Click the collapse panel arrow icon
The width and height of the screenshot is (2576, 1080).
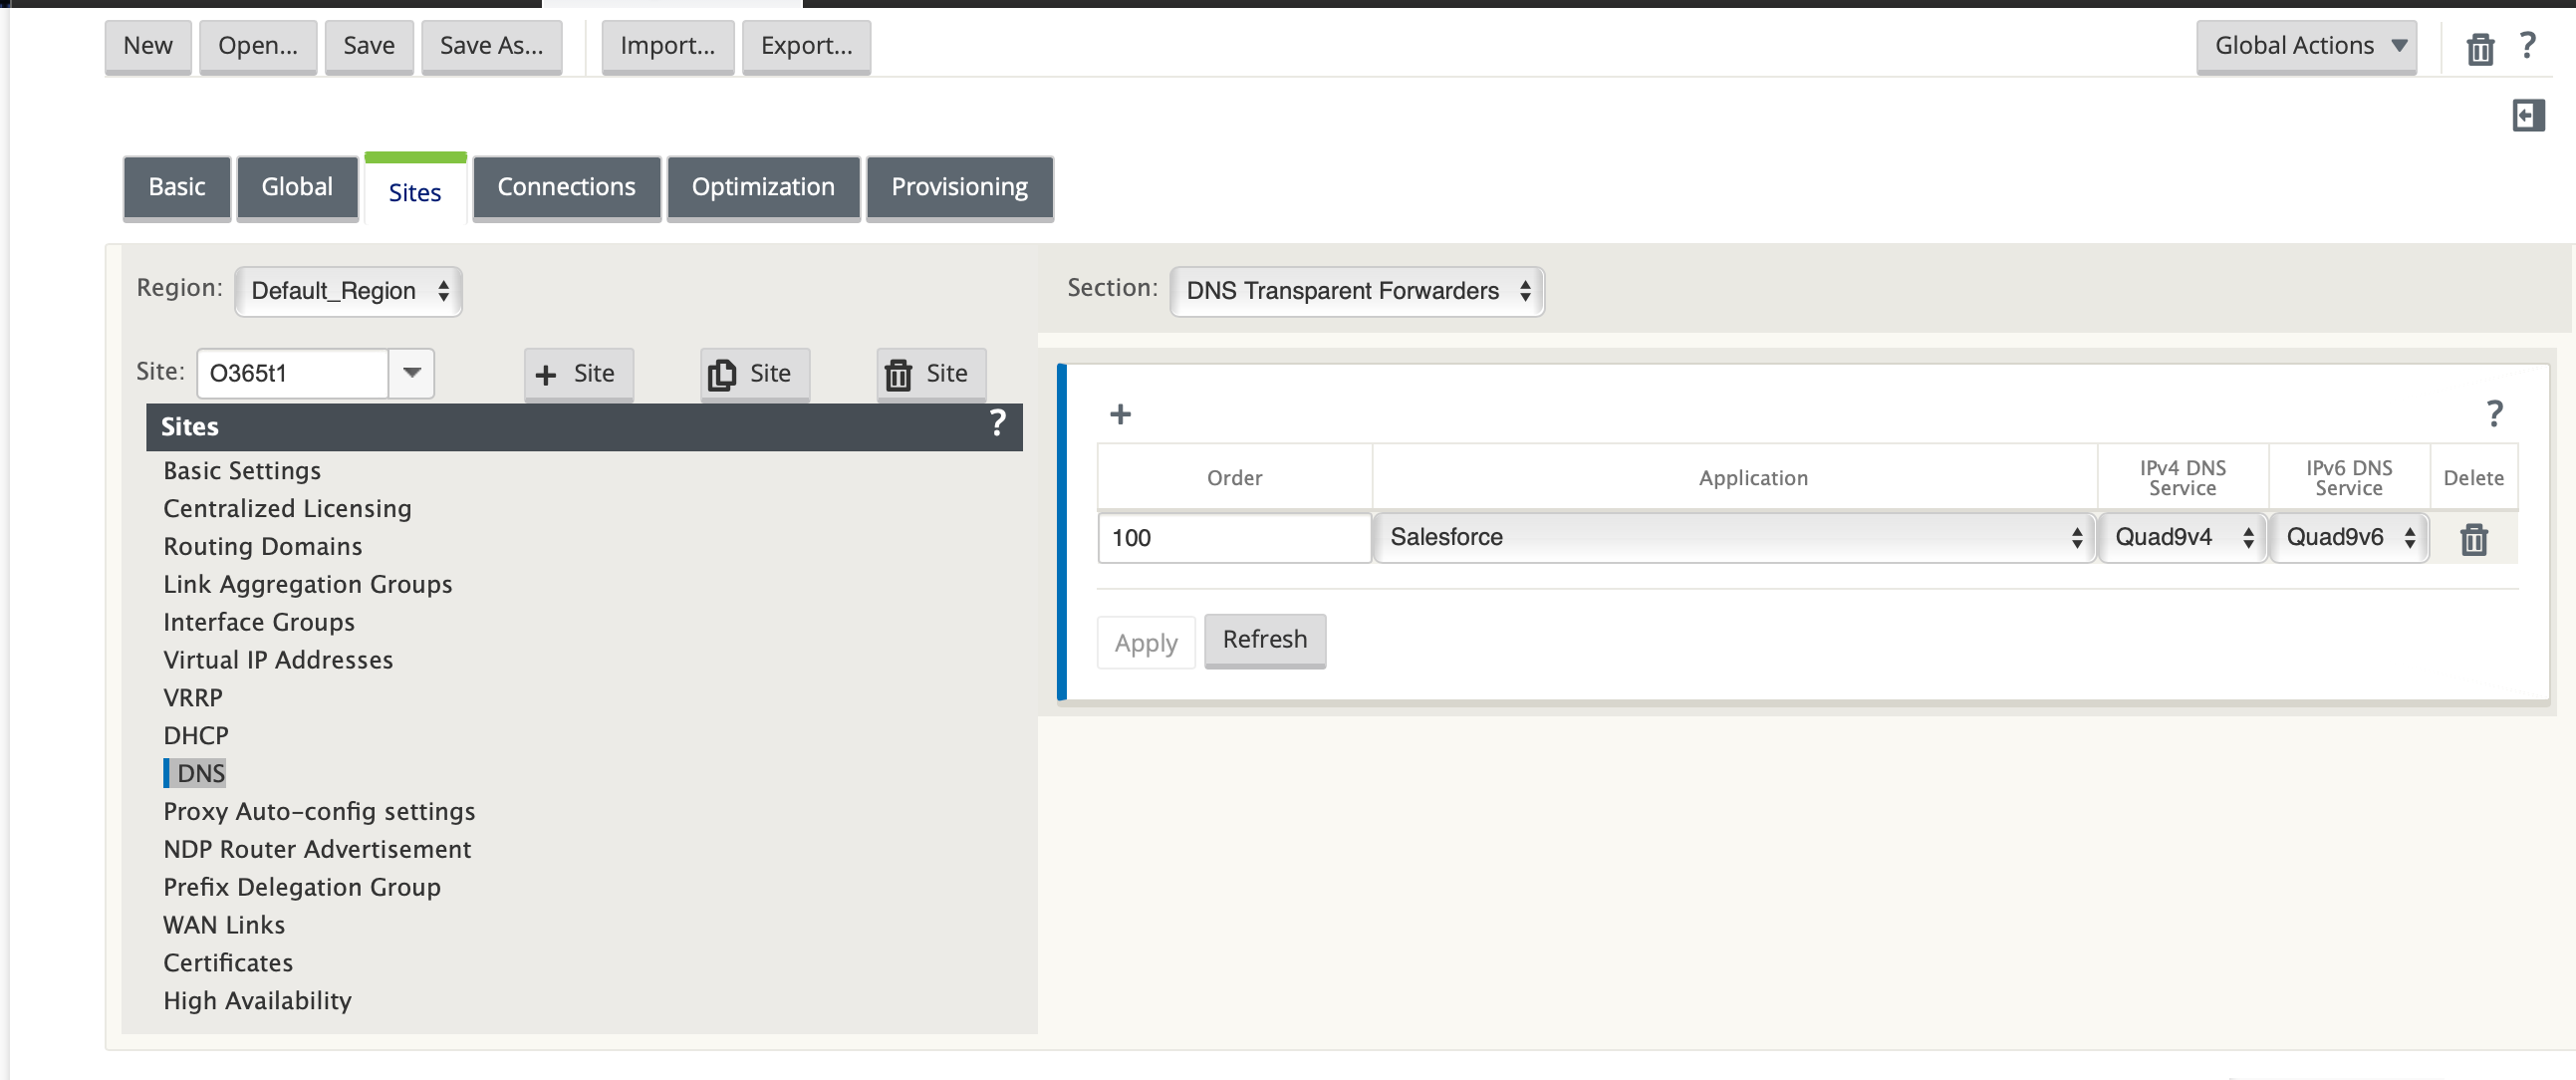point(2528,115)
